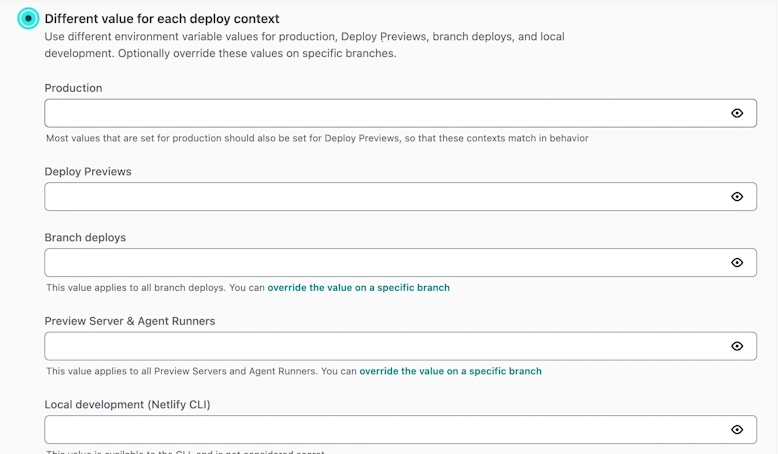Image resolution: width=778 pixels, height=454 pixels.
Task: Click the description 'Use different environment variable values'
Action: point(304,45)
